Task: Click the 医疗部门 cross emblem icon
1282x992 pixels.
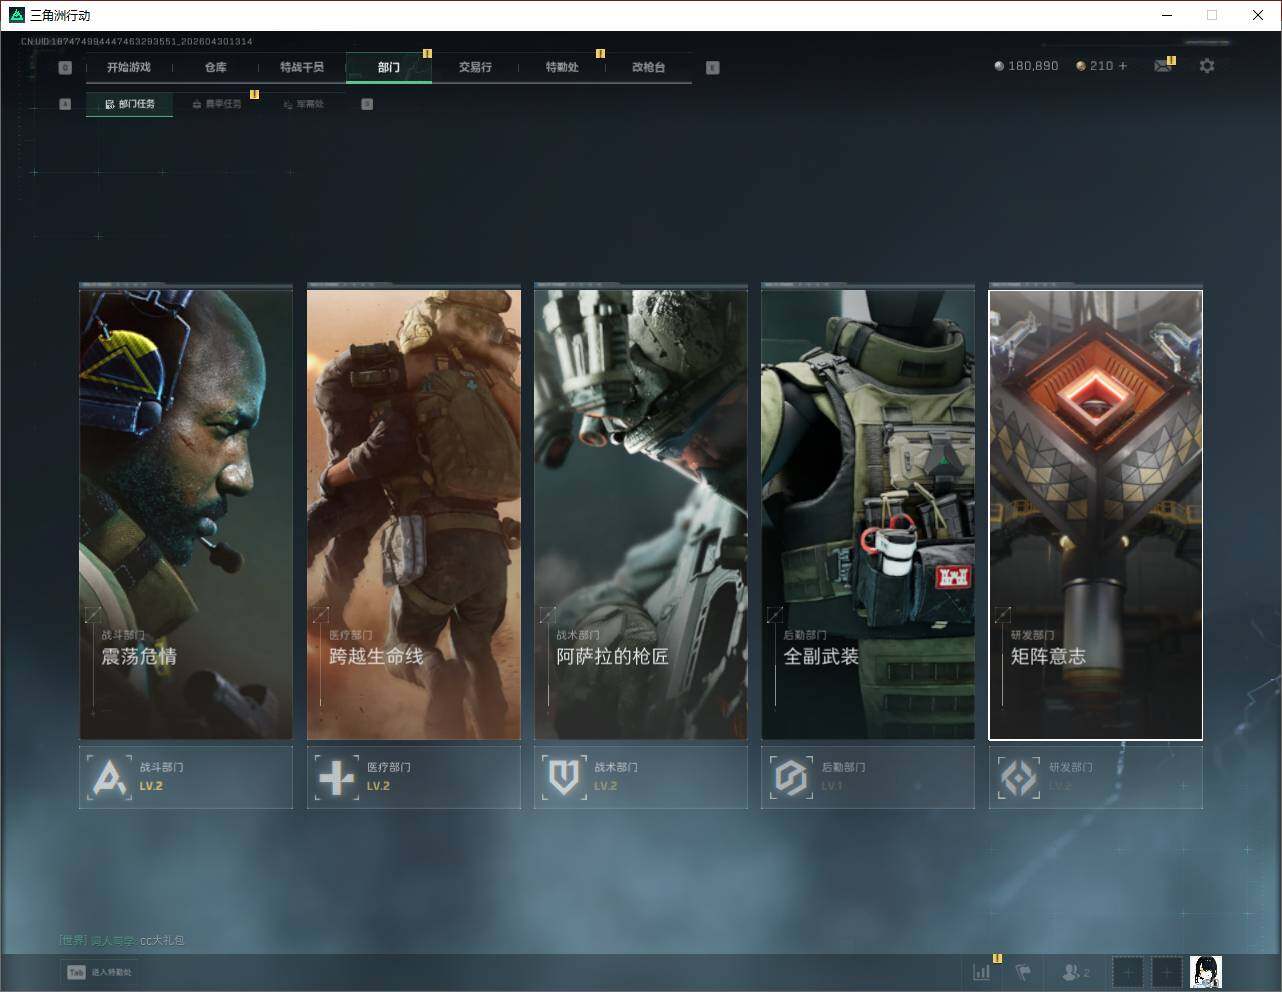Action: coord(336,777)
